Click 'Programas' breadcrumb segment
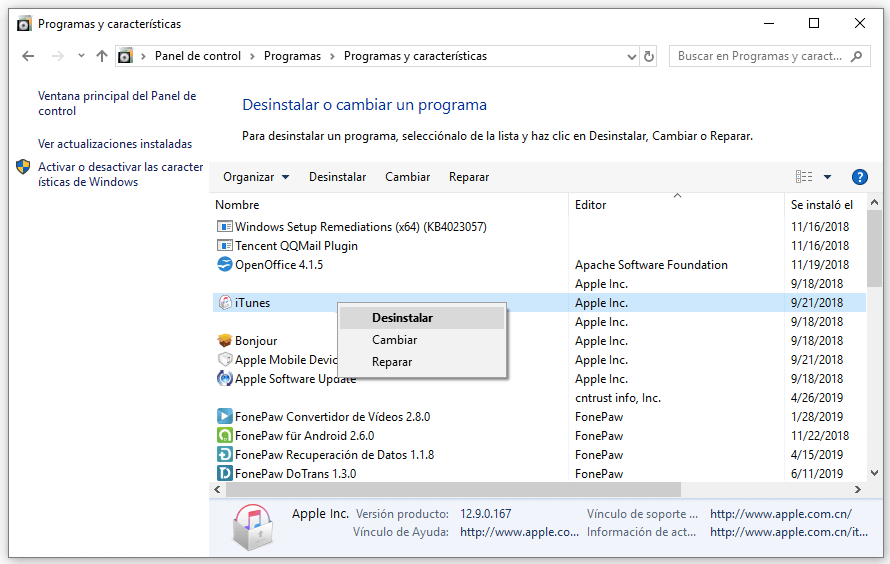 [x=292, y=56]
